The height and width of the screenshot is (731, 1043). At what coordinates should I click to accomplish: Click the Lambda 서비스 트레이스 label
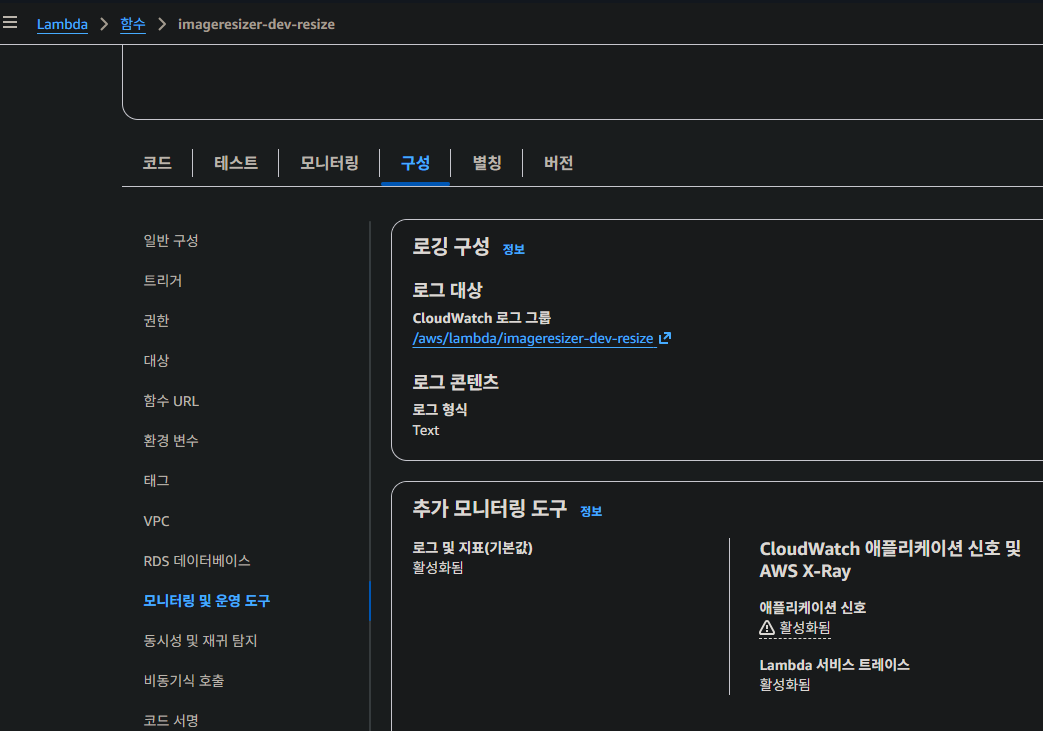(x=834, y=664)
